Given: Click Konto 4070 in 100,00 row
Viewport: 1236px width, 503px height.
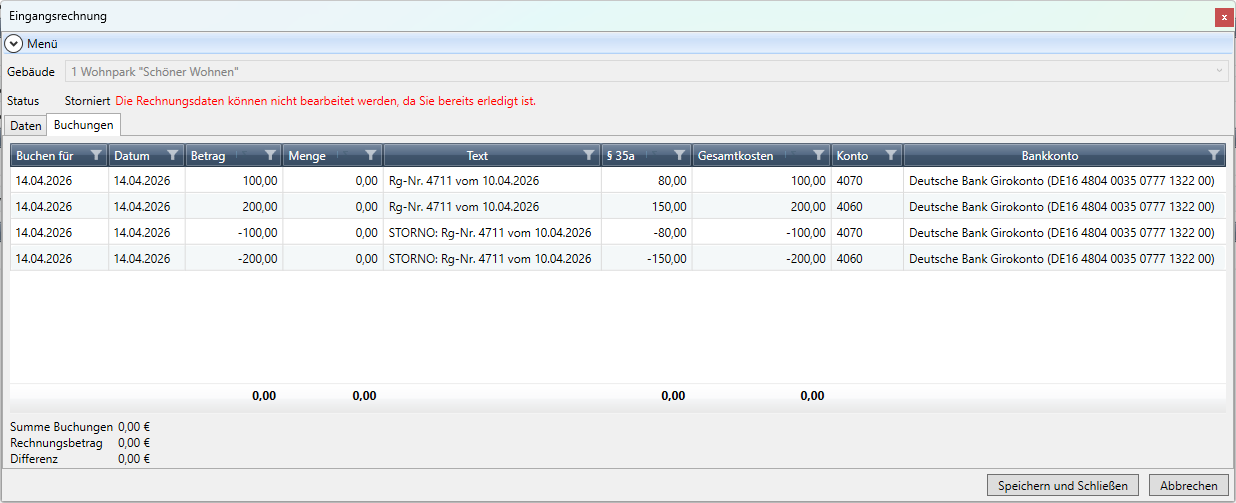Looking at the screenshot, I should [867, 181].
